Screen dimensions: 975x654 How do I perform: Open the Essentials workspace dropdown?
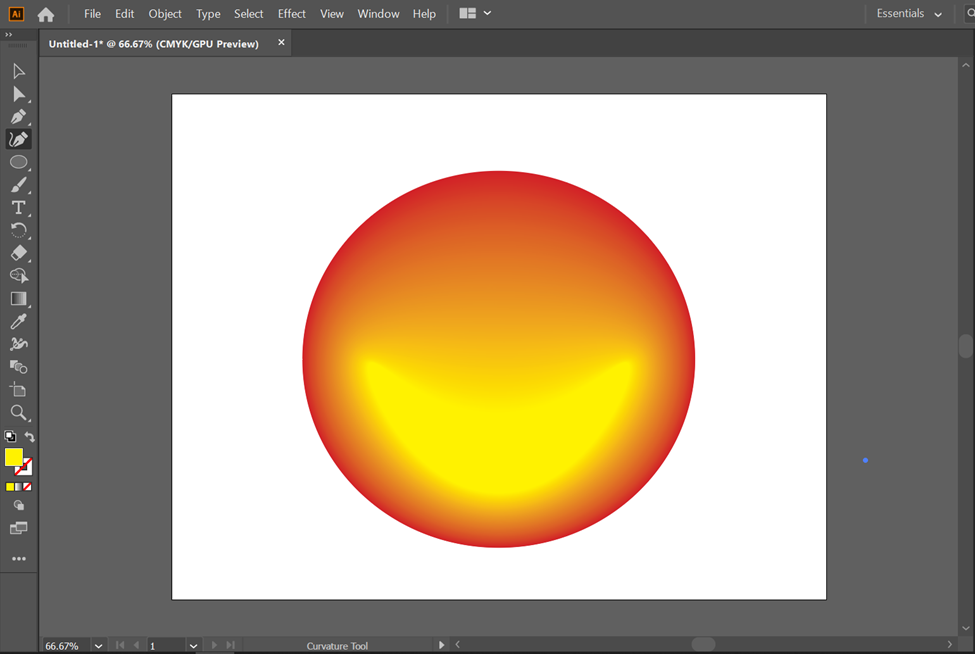click(909, 14)
